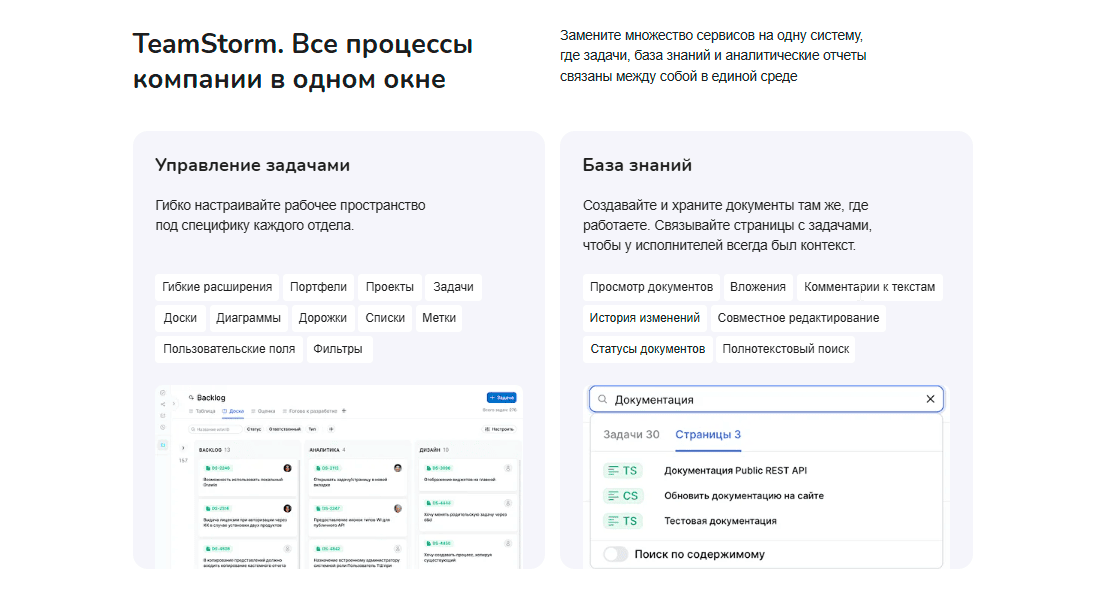1100x600 pixels.
Task: Add a new view with plus after tabs
Action: [x=344, y=411]
